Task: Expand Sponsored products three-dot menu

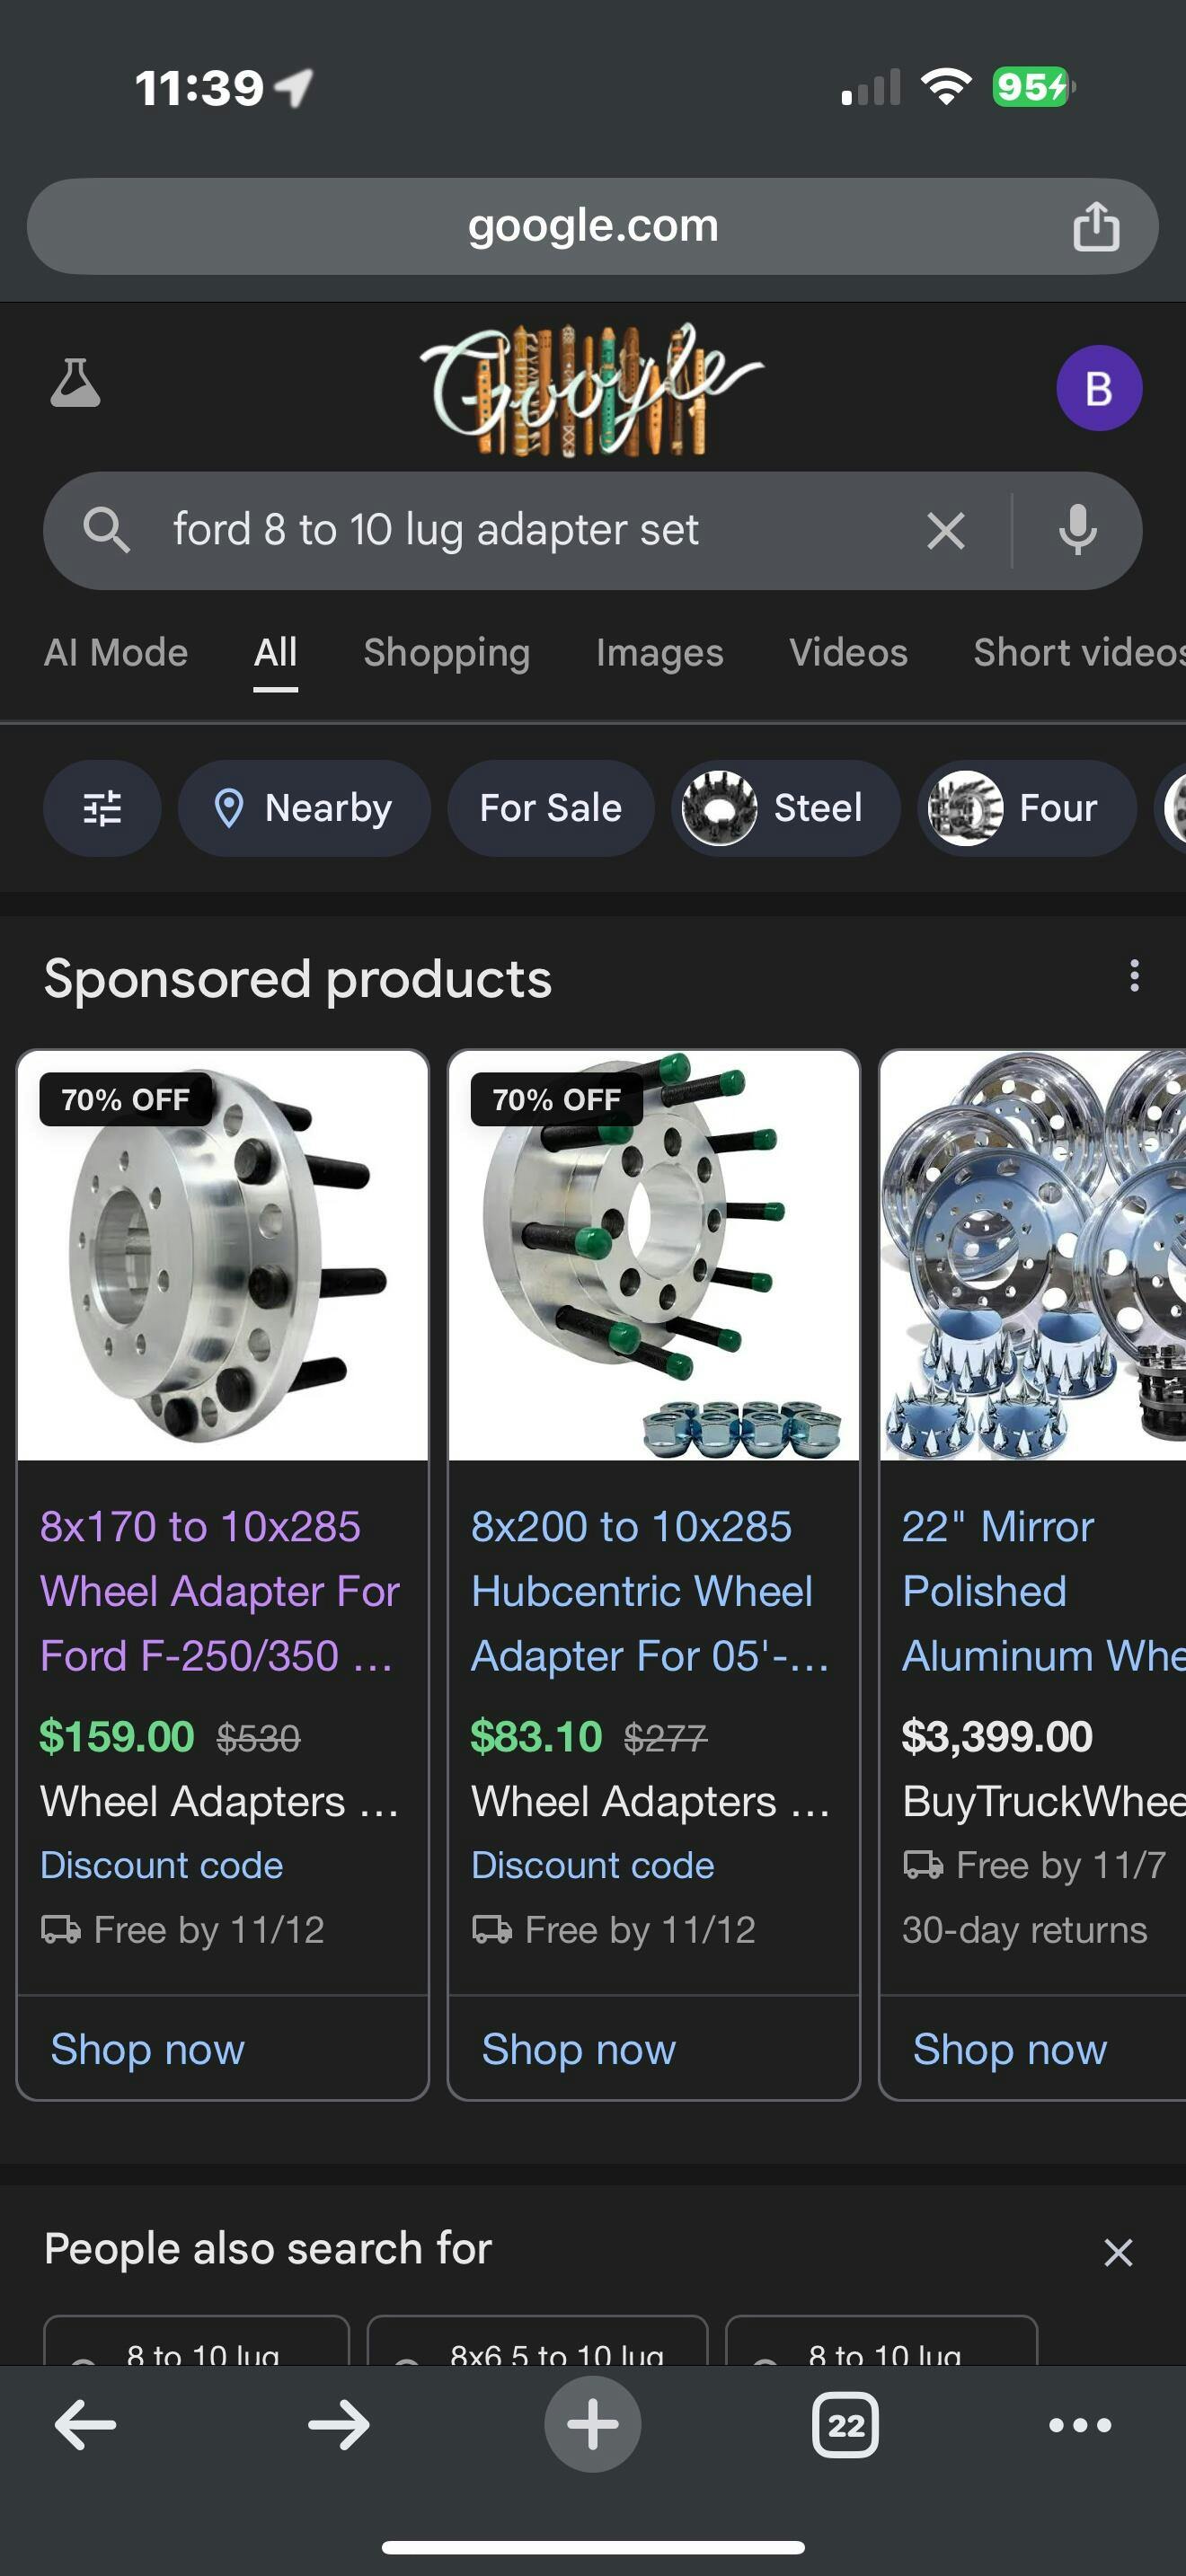Action: [x=1134, y=976]
